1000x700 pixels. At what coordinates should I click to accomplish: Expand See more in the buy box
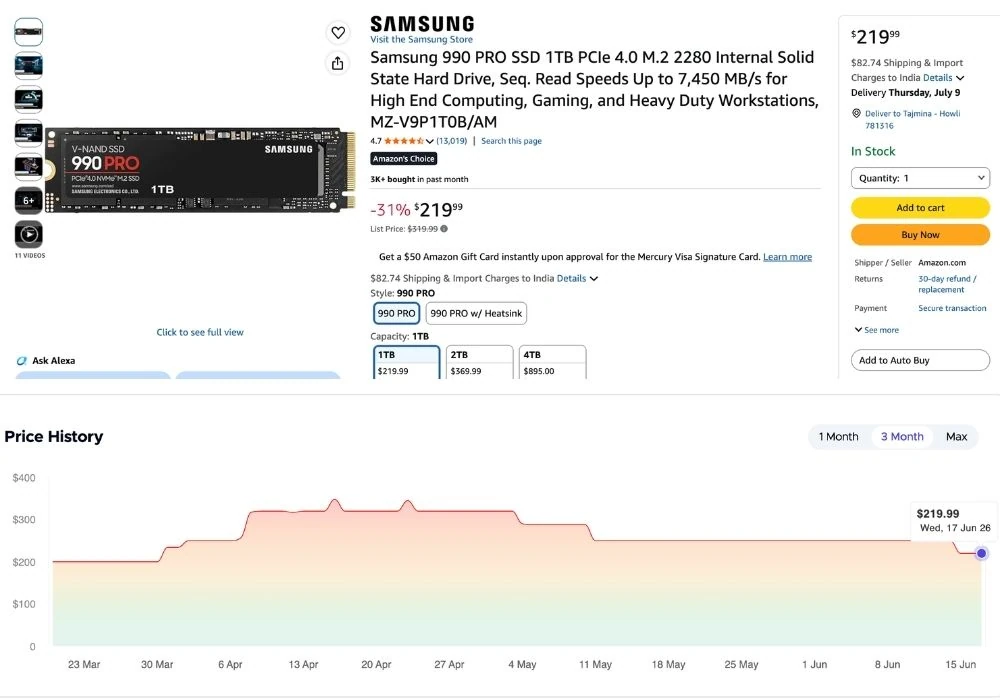tap(877, 330)
